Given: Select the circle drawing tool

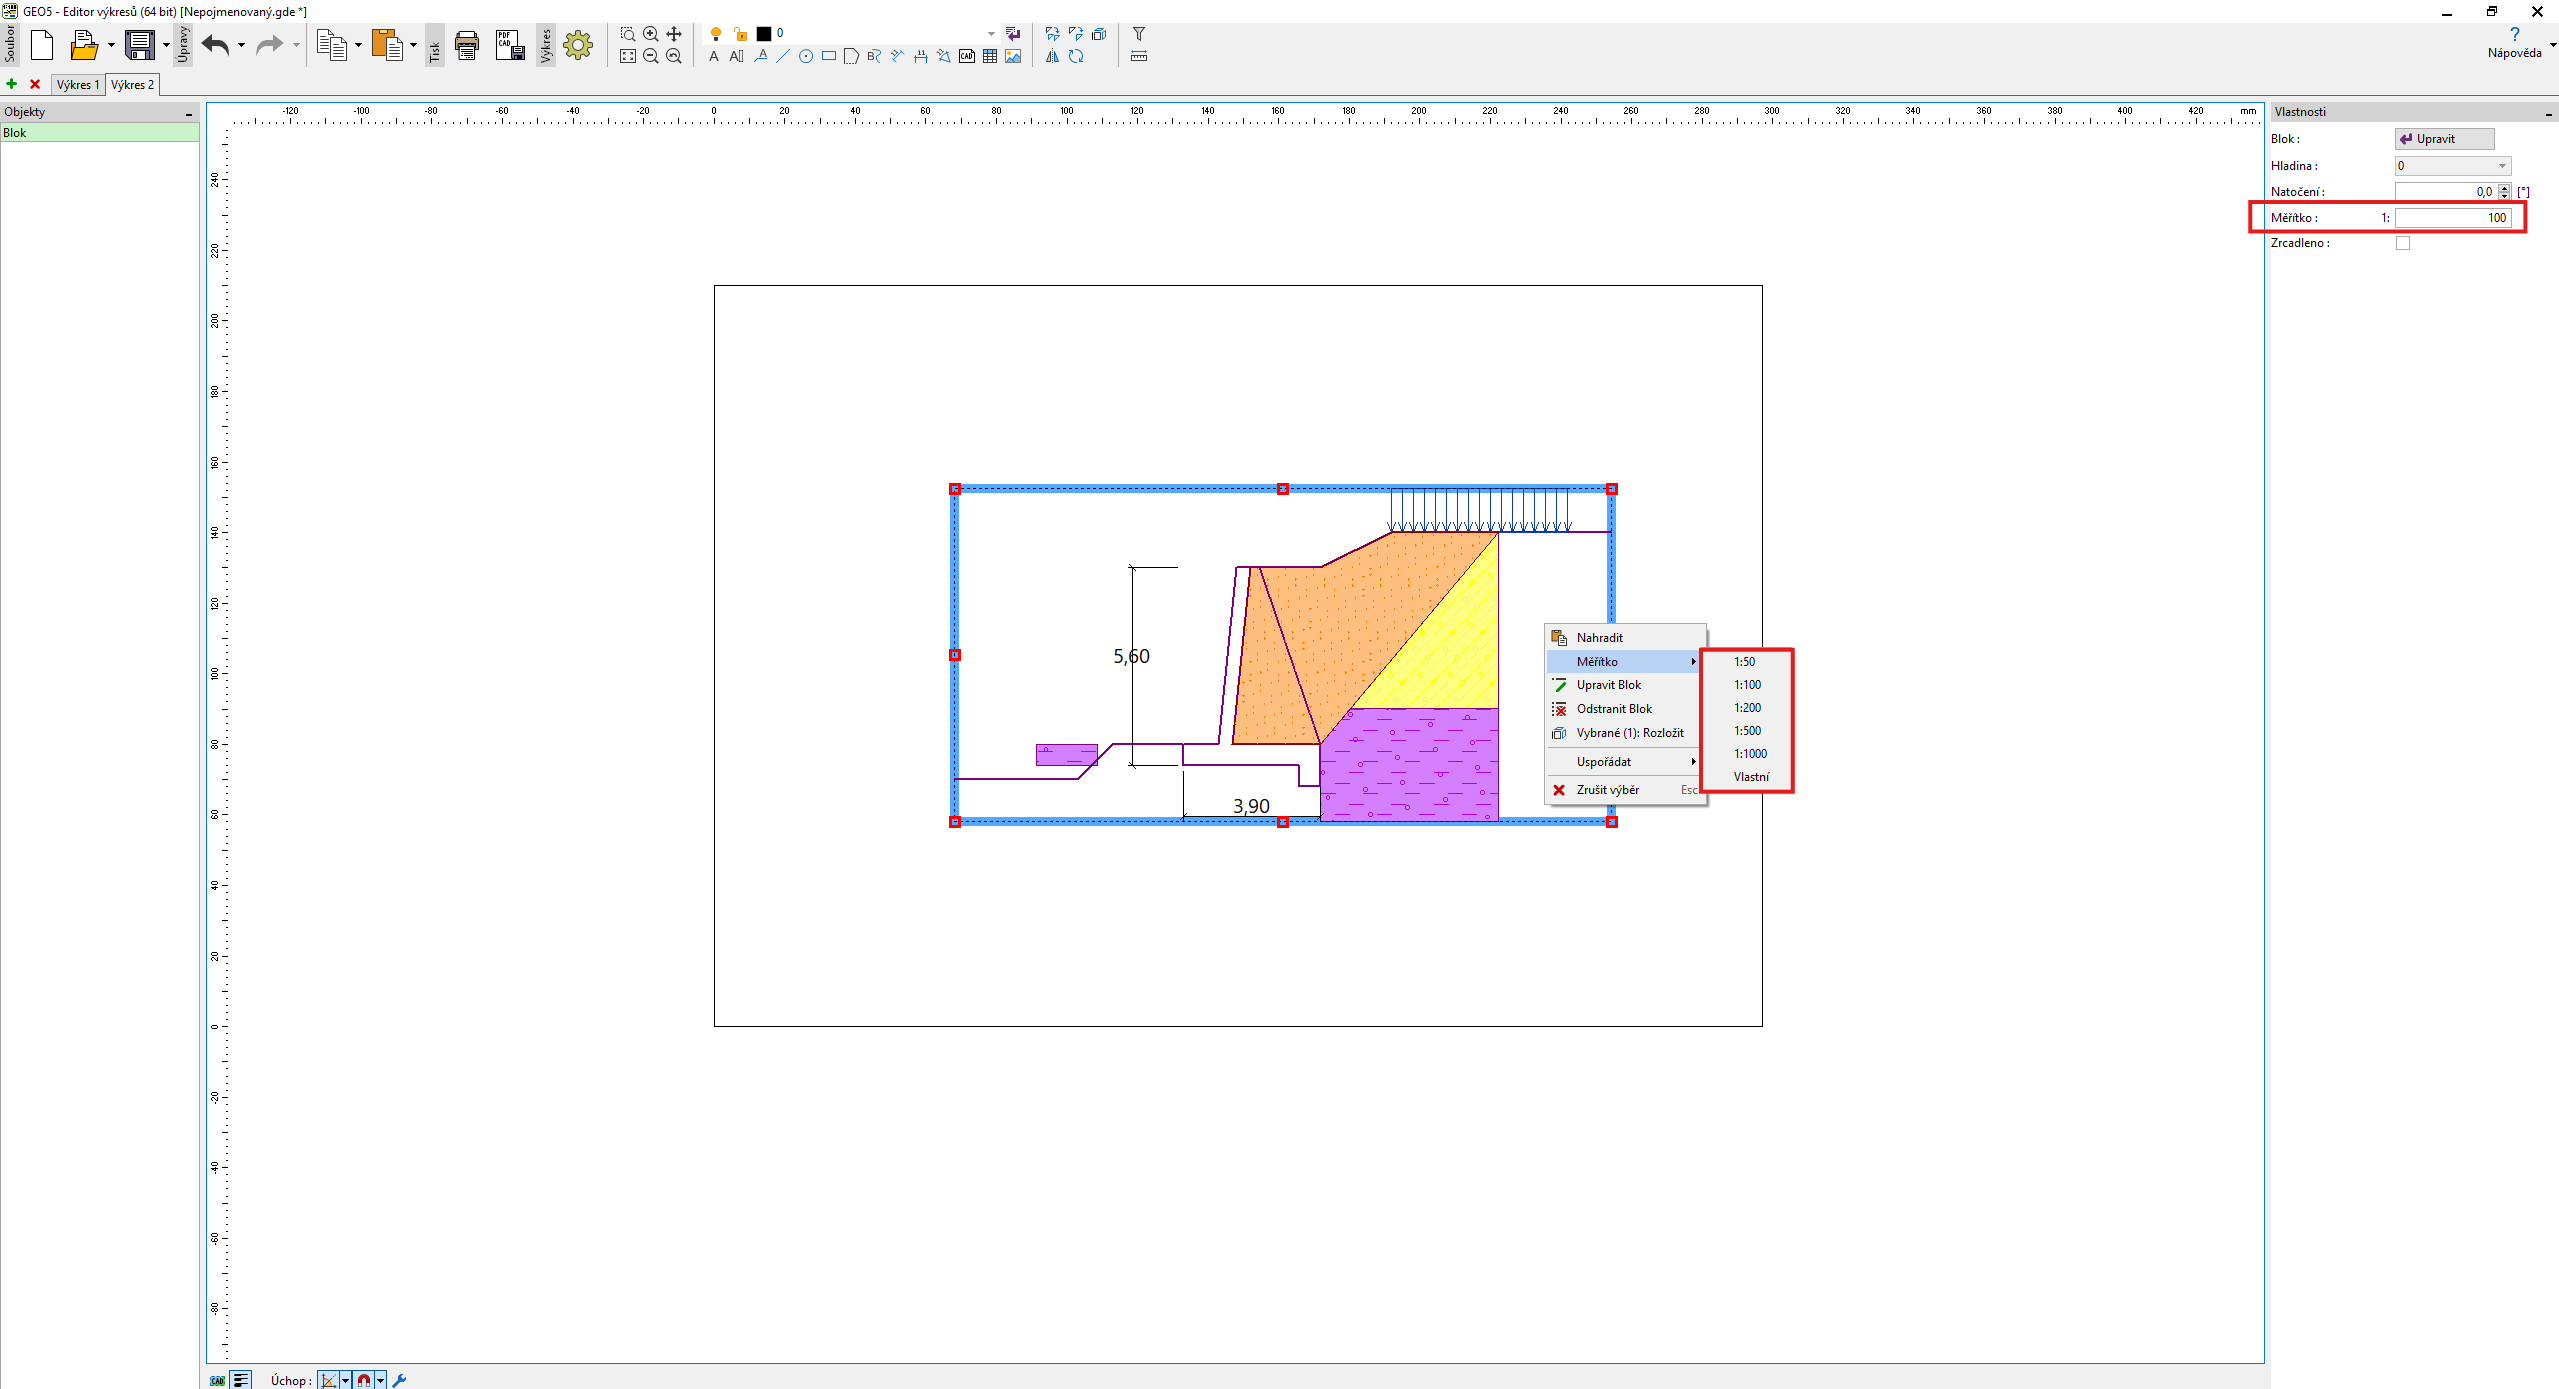Looking at the screenshot, I should tap(806, 57).
